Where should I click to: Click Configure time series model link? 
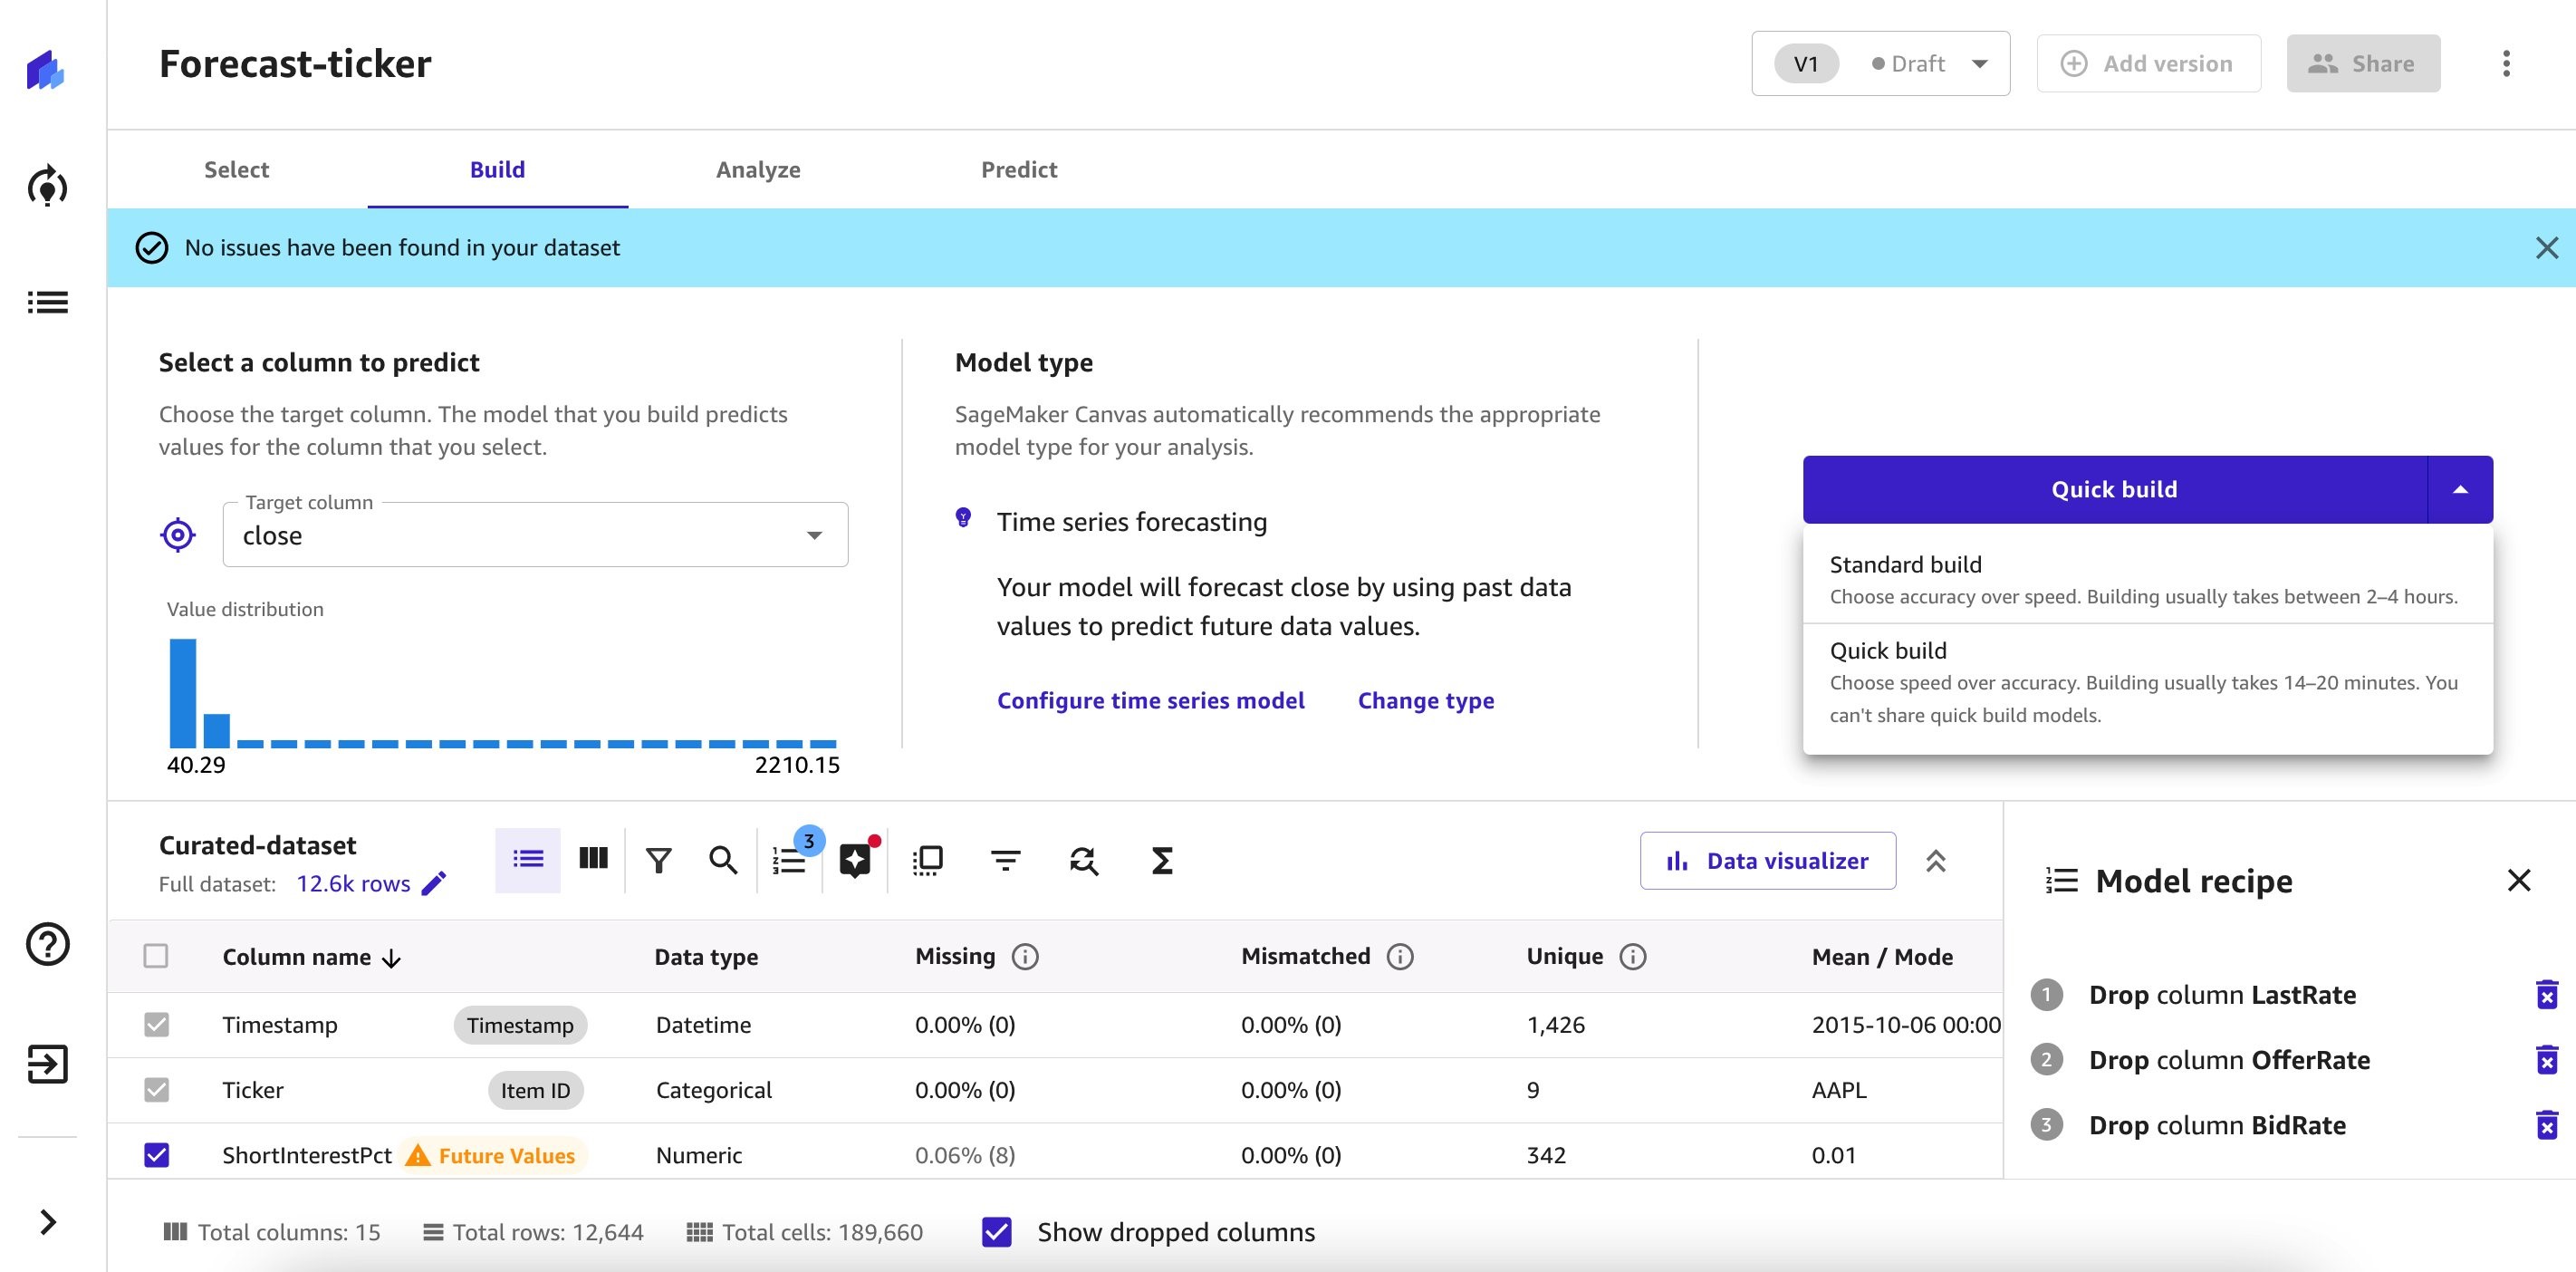(1151, 700)
